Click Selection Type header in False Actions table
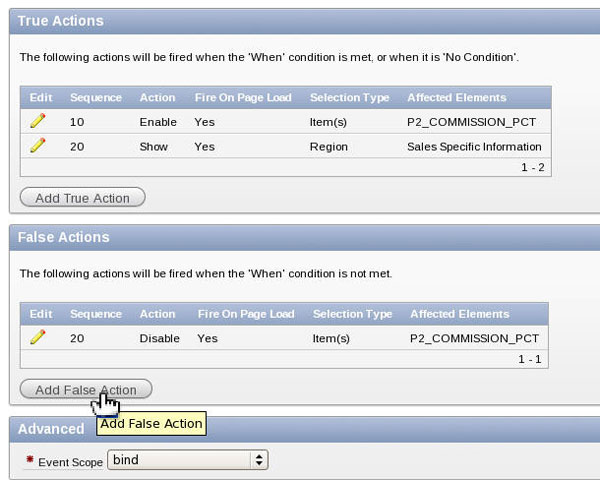The height and width of the screenshot is (480, 600). click(352, 314)
